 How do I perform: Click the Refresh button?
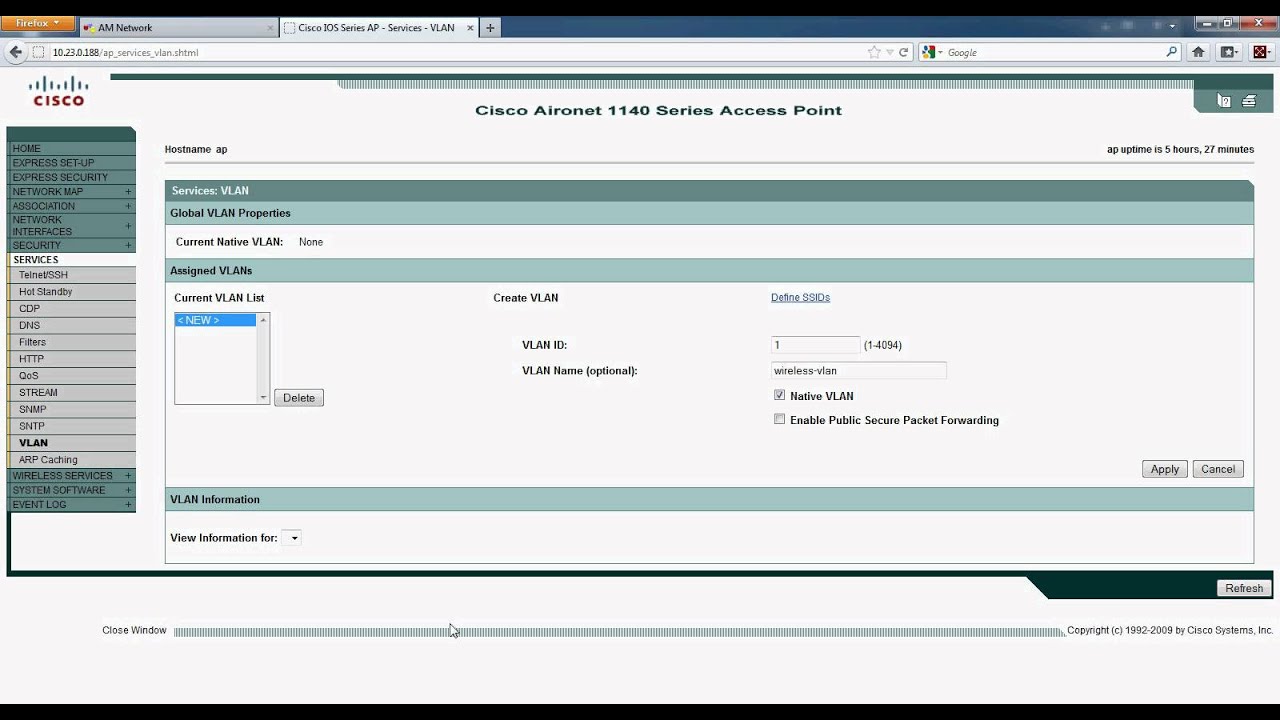point(1245,588)
